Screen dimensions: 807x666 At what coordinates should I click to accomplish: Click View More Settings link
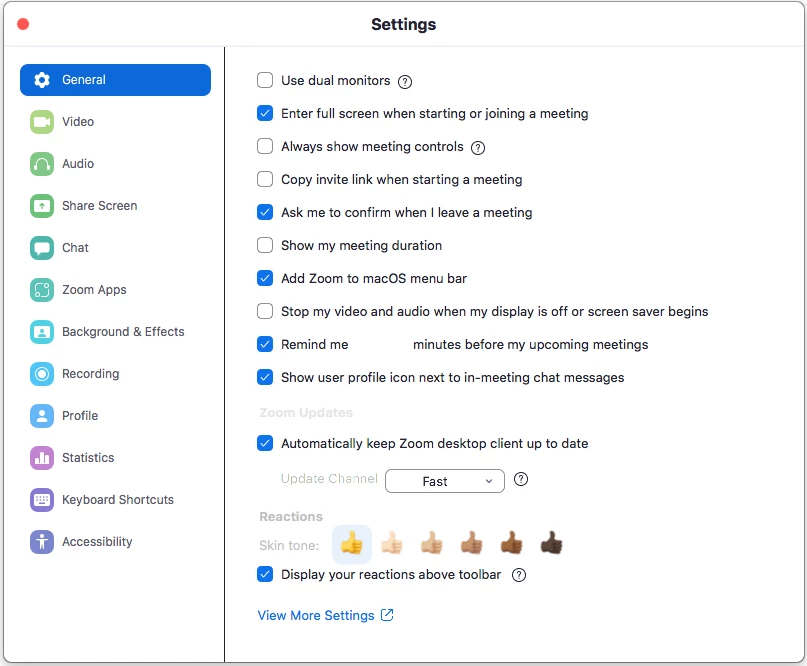(x=316, y=616)
